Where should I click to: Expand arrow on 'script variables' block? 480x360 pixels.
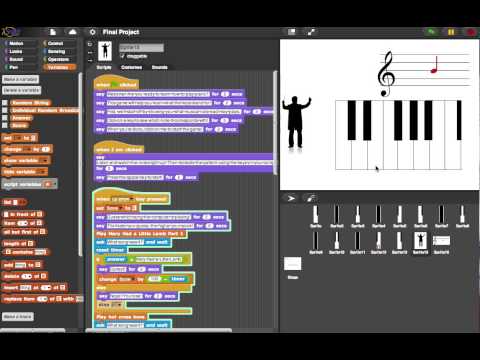point(55,184)
